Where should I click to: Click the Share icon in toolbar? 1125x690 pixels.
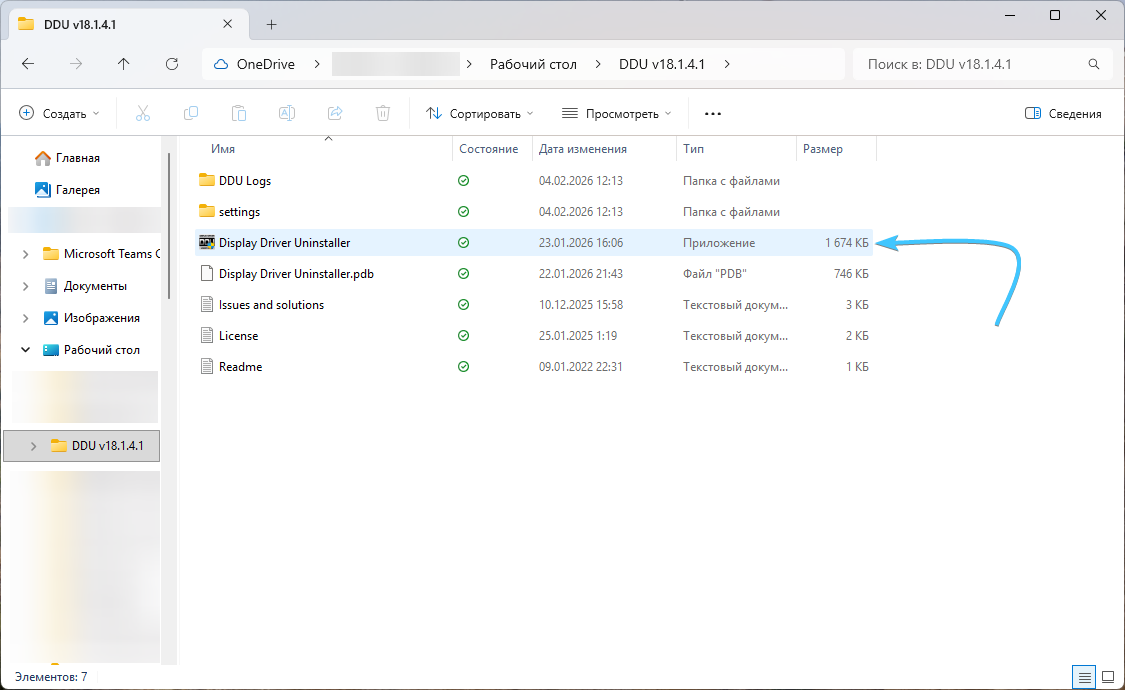click(x=335, y=114)
